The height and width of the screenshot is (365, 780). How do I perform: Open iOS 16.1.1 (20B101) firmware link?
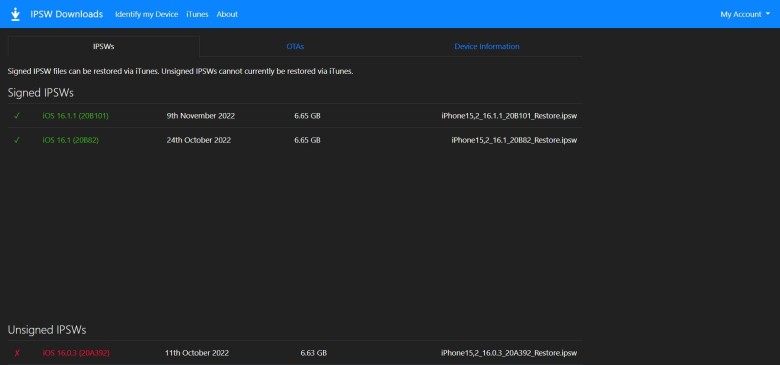pyautogui.click(x=76, y=116)
